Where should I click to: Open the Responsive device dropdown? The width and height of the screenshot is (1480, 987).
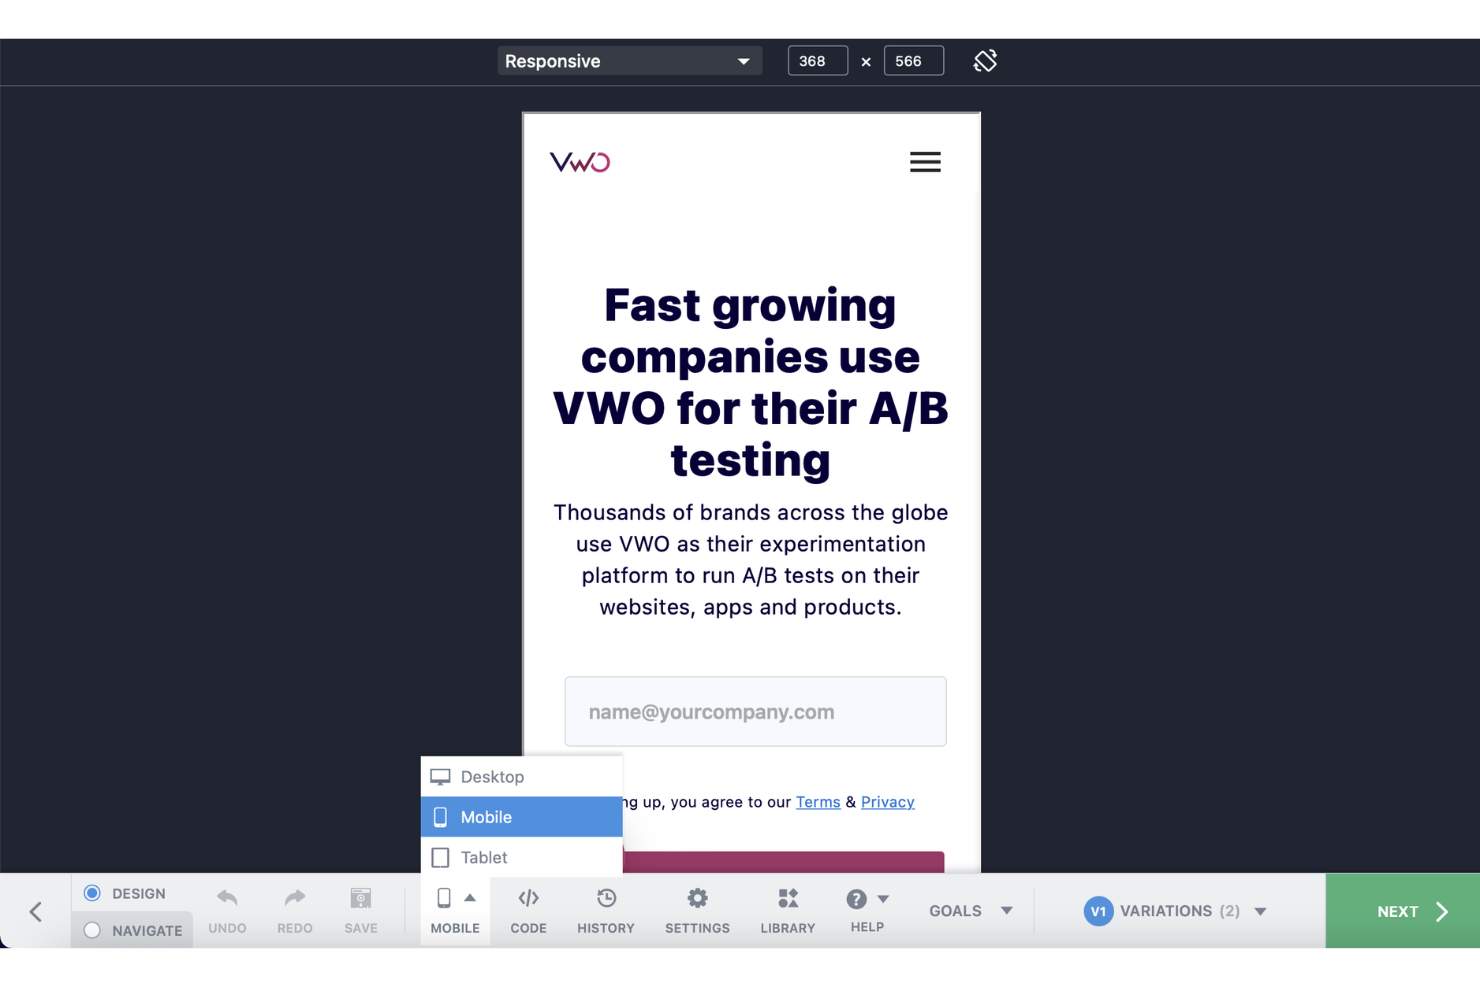click(x=630, y=61)
